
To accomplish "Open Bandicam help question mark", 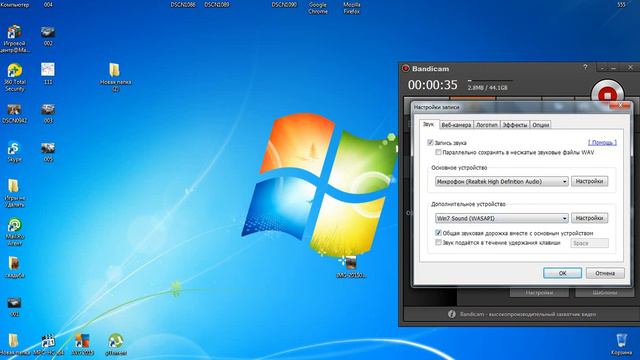I will [585, 67].
